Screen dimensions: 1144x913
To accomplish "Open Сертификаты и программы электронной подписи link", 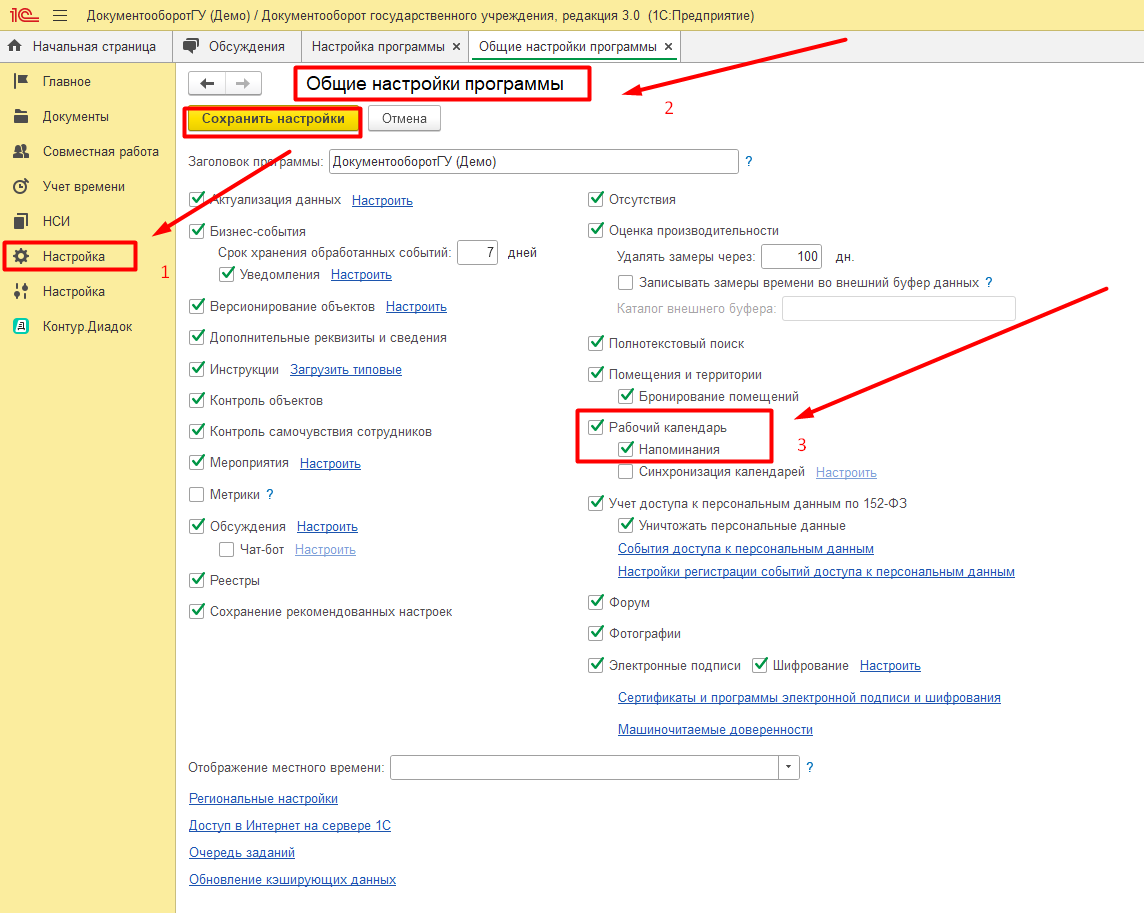I will [x=809, y=697].
